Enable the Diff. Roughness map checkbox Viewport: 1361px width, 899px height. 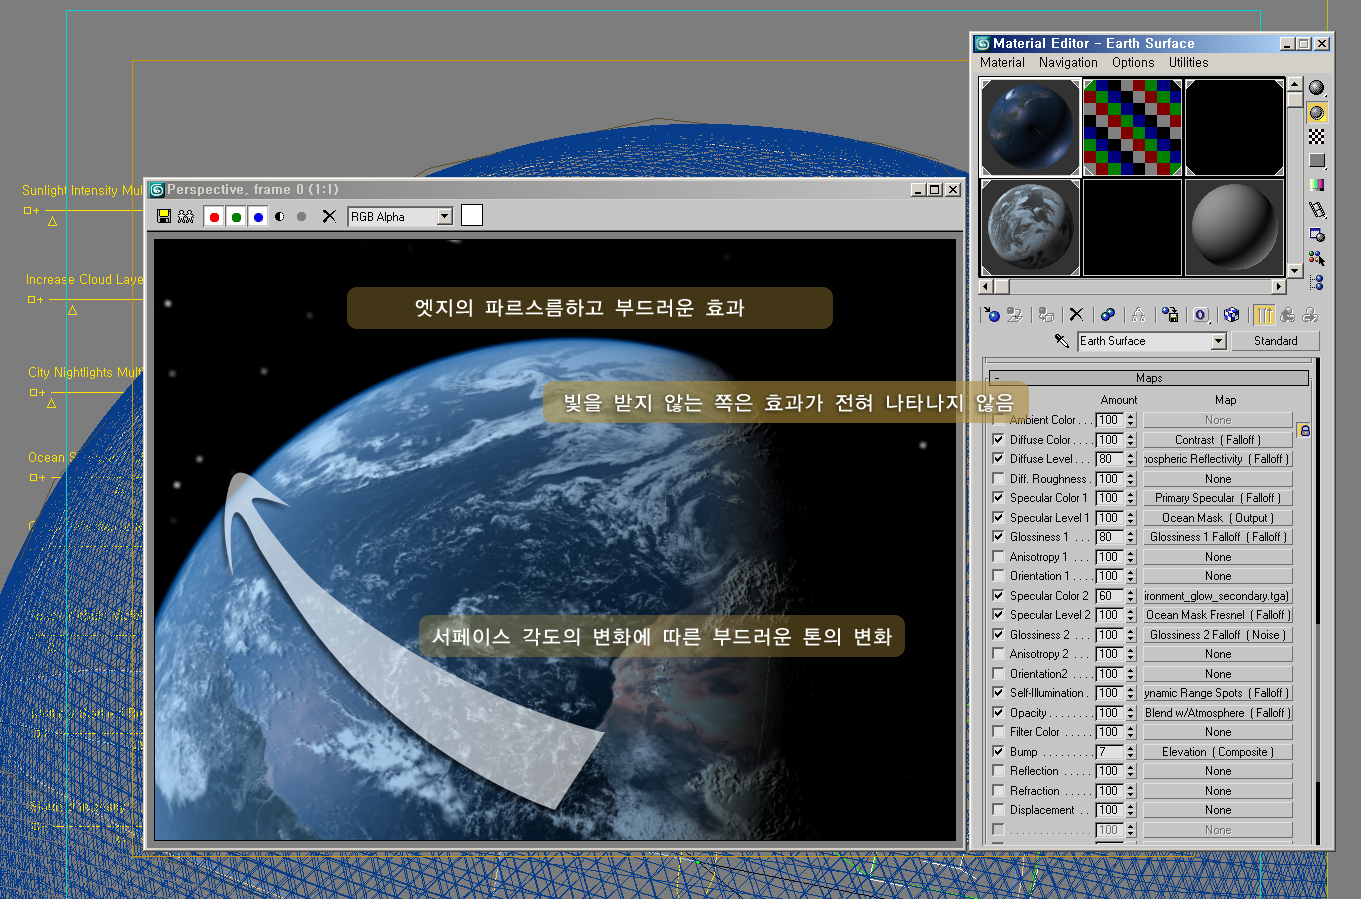pyautogui.click(x=998, y=478)
